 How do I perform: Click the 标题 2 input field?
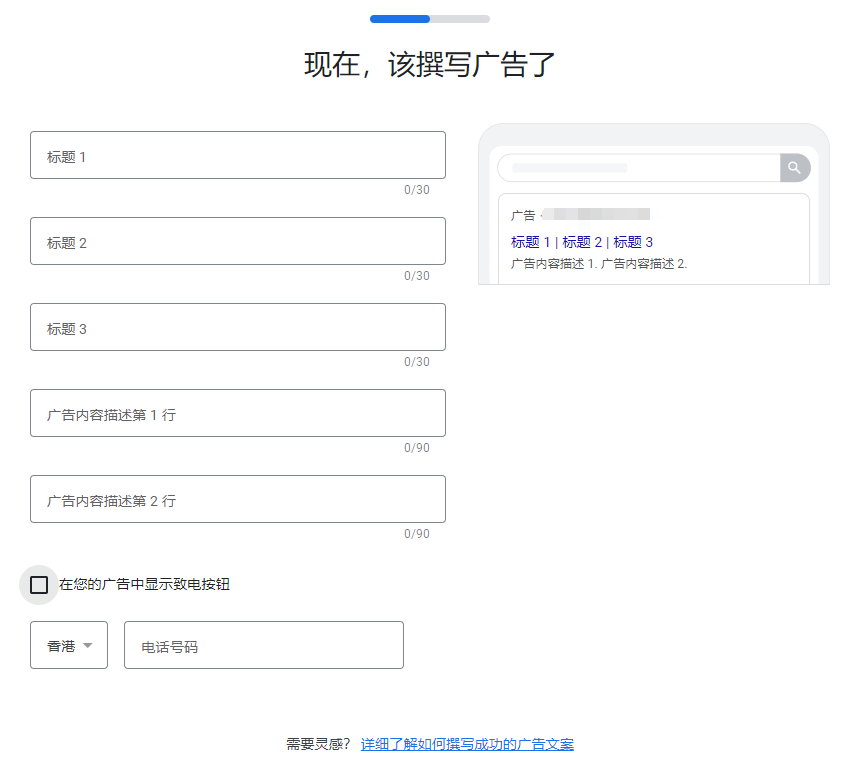[237, 241]
